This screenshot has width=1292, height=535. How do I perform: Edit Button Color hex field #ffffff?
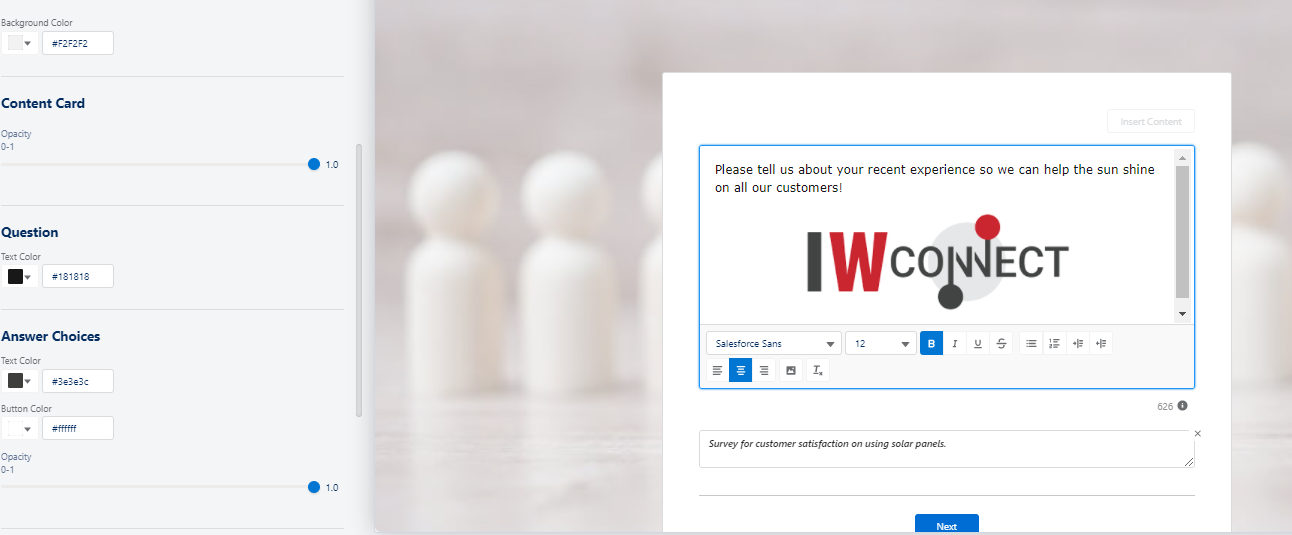coord(78,428)
